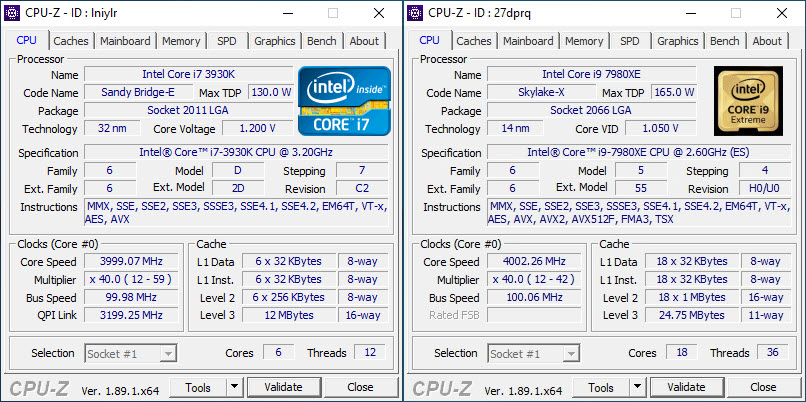Screen dimensions: 806x402
Task: Click the Socket 2066 LGA package value
Action: [592, 110]
